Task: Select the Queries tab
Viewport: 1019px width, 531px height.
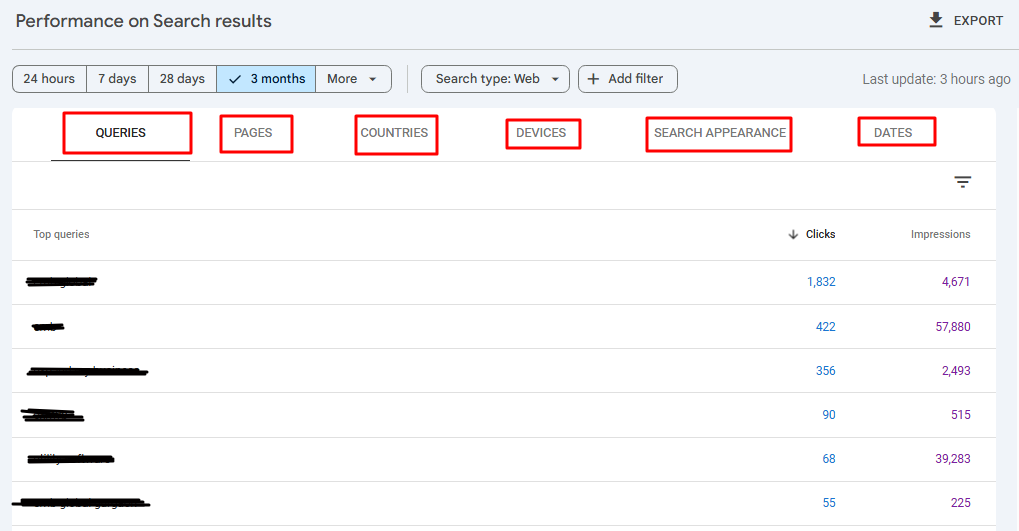Action: (x=121, y=133)
